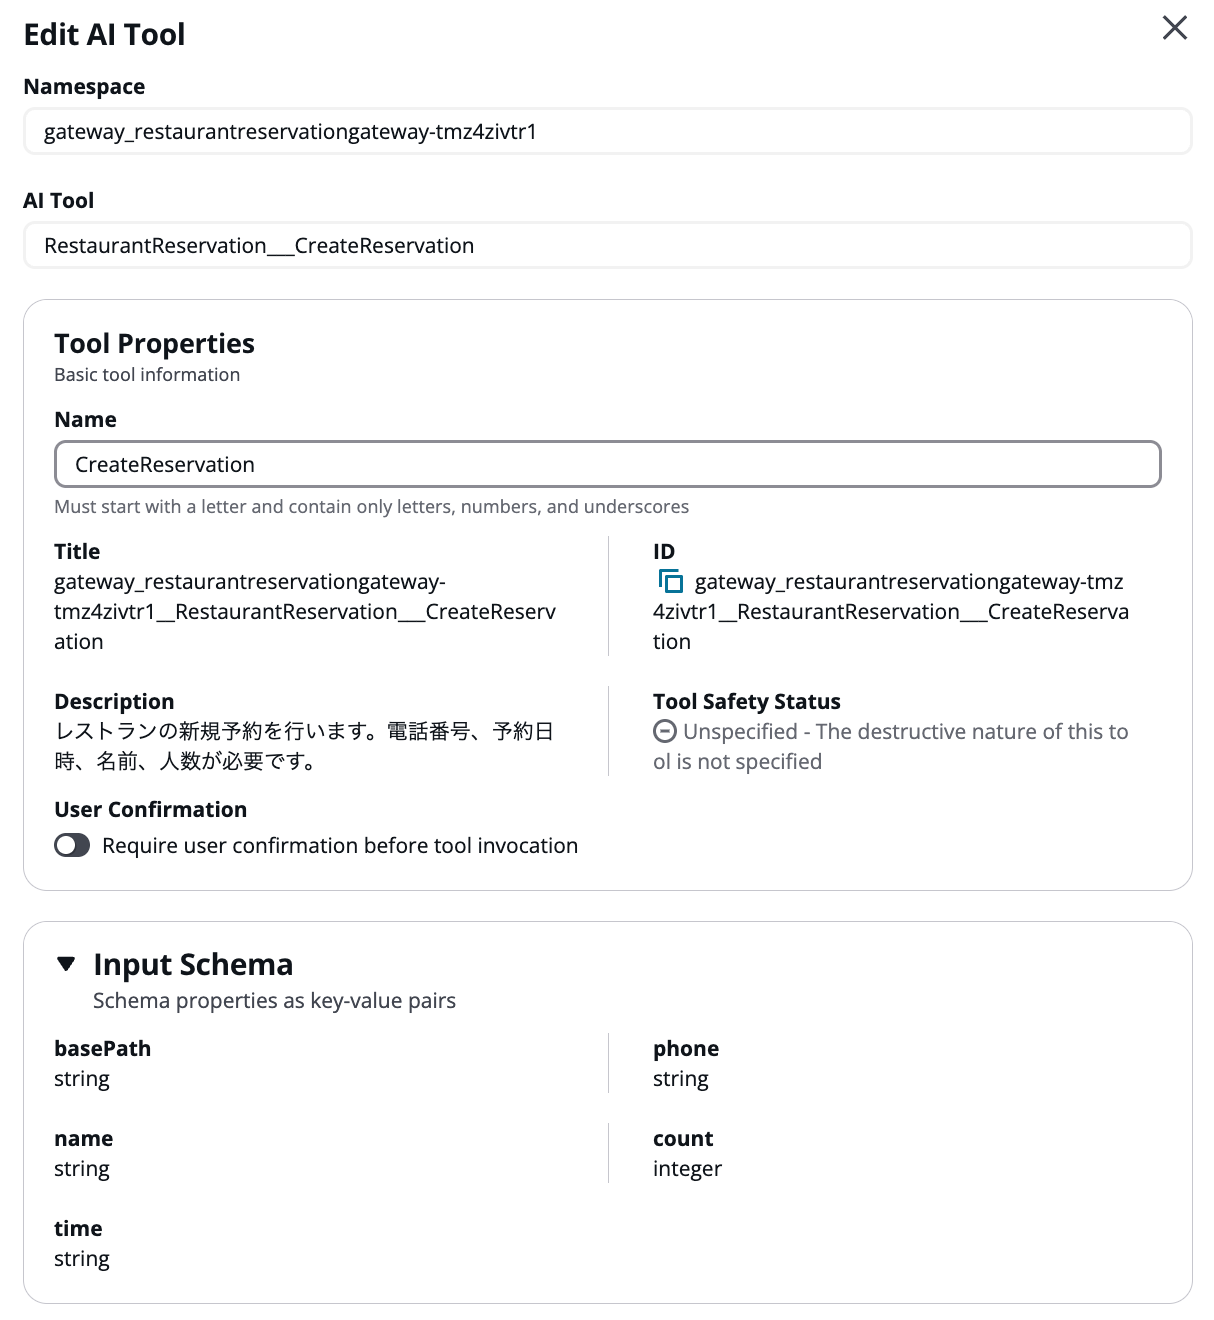Viewport: 1214px width, 1320px height.
Task: Select the basePath schema property
Action: point(102,1049)
